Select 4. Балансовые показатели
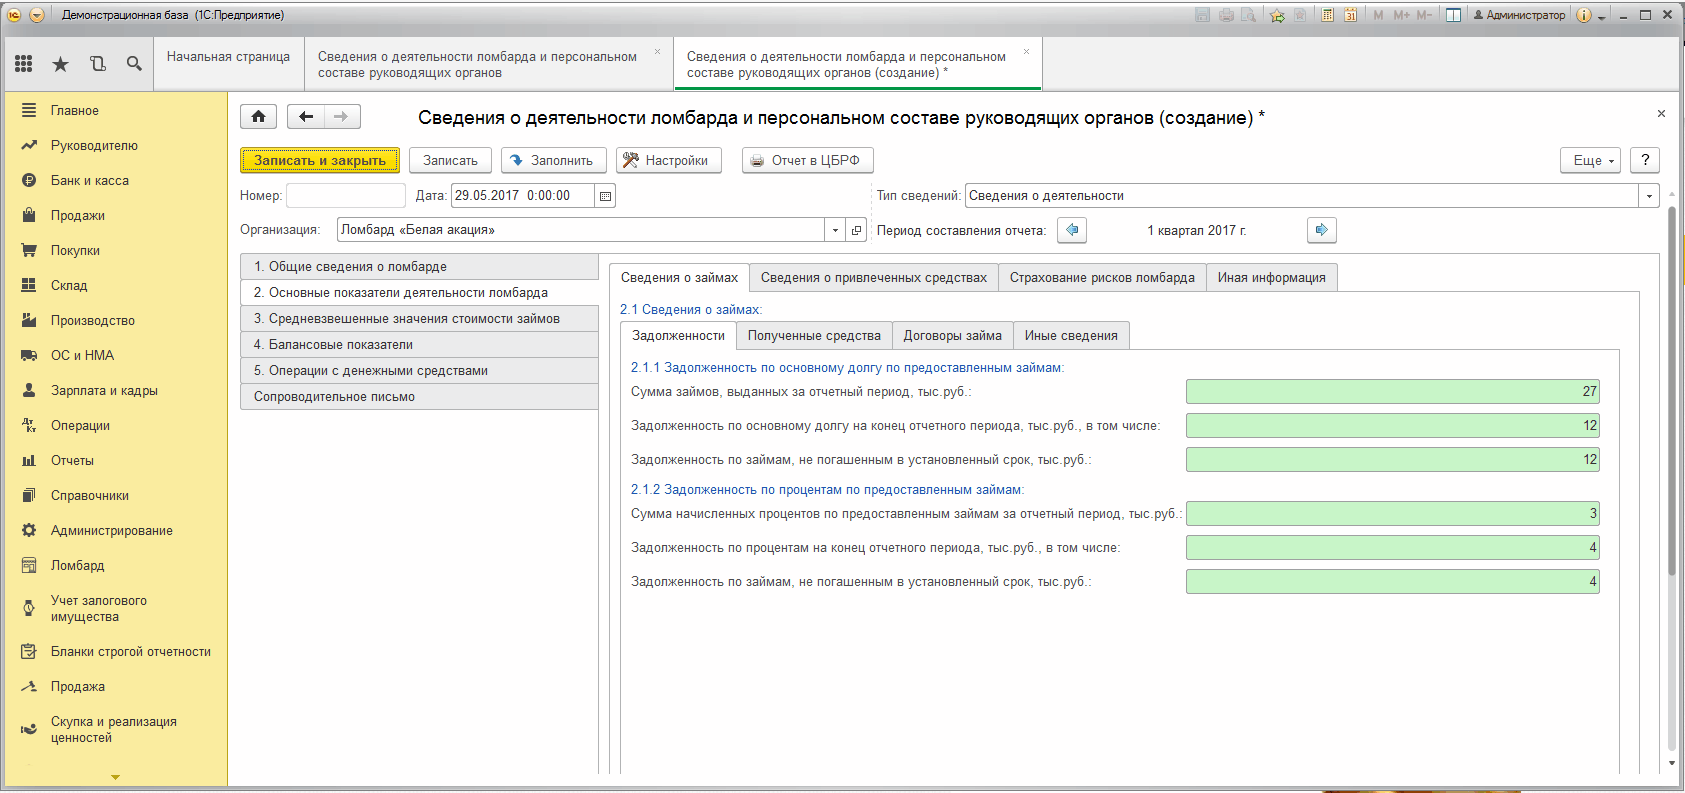The image size is (1685, 793). coord(419,345)
